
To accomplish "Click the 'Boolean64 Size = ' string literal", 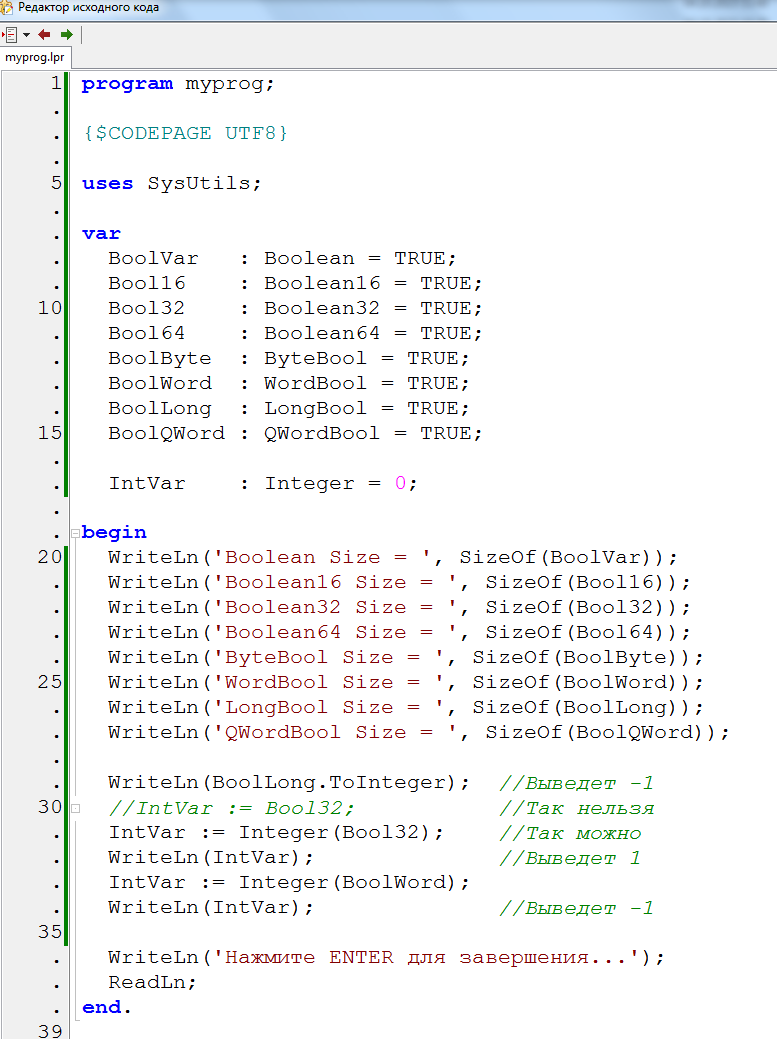I will click(335, 633).
